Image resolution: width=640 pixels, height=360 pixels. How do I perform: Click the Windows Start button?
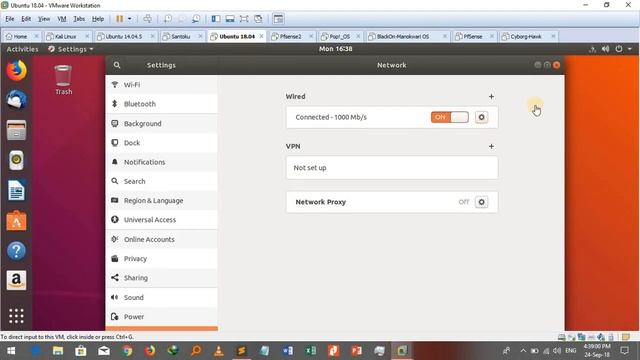click(11, 351)
